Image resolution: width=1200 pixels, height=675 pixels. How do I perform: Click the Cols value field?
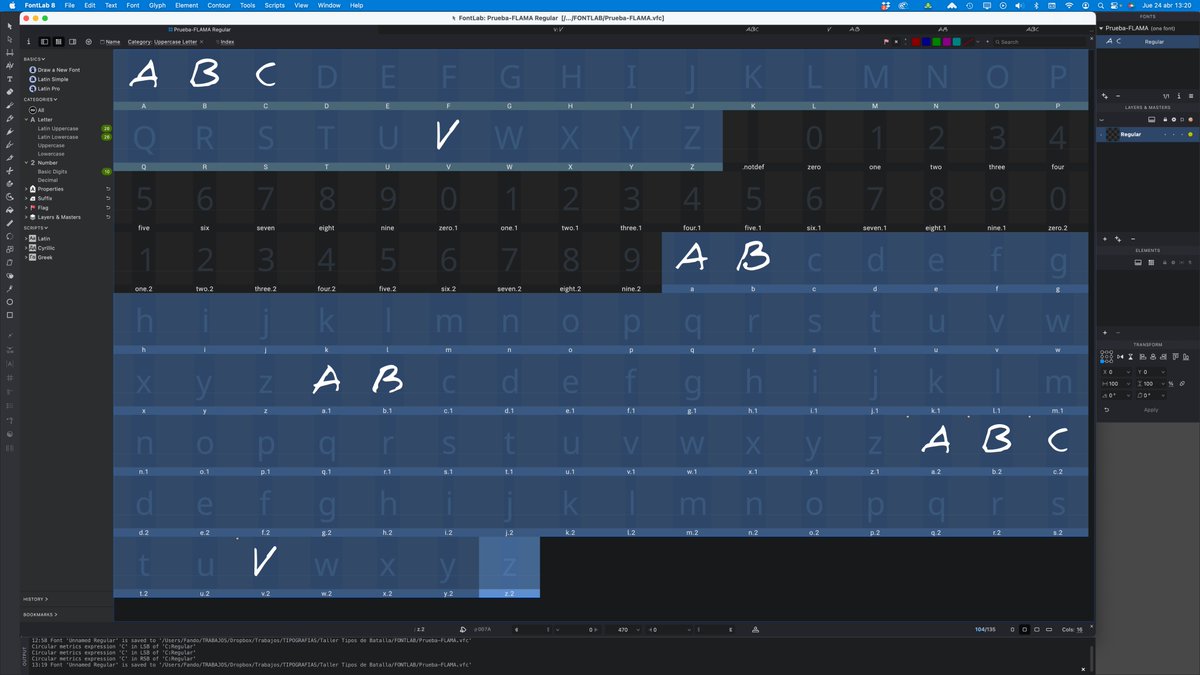(x=1080, y=629)
